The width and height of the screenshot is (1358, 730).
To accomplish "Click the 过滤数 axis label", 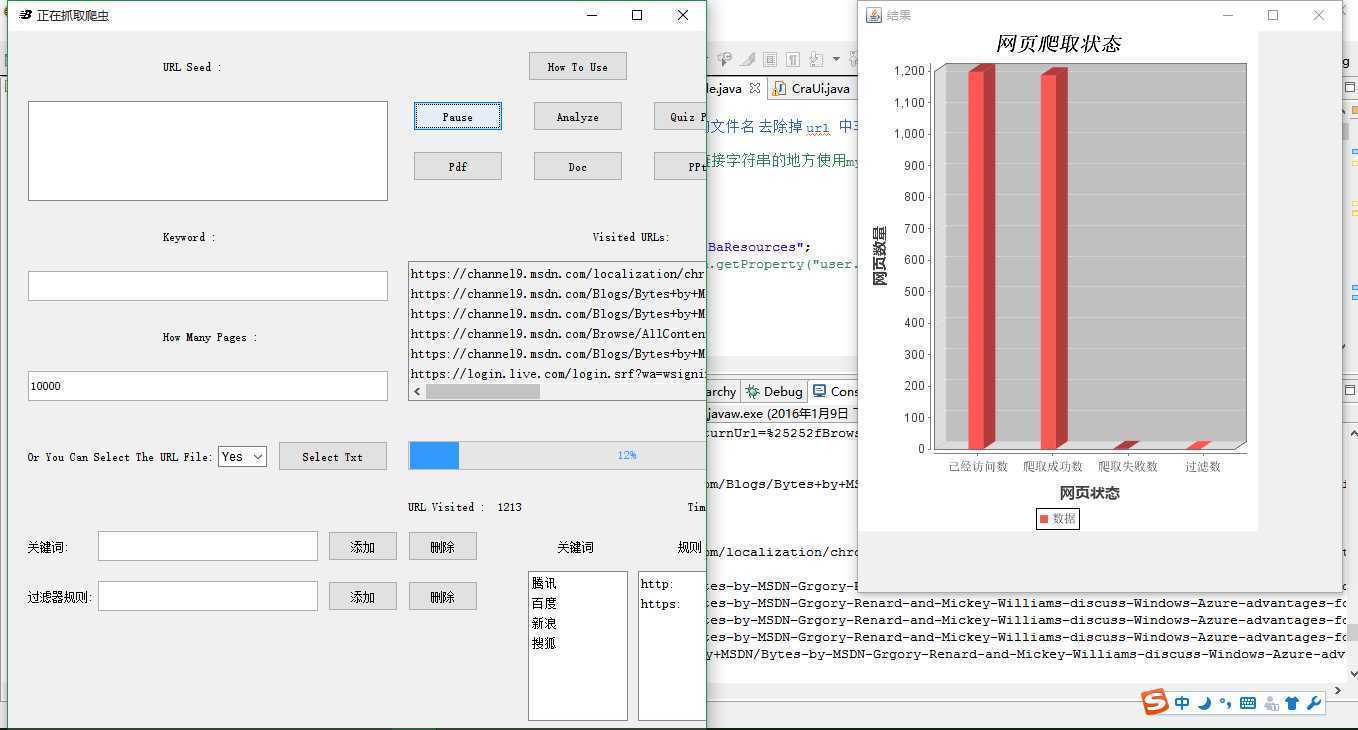I will pos(1202,466).
